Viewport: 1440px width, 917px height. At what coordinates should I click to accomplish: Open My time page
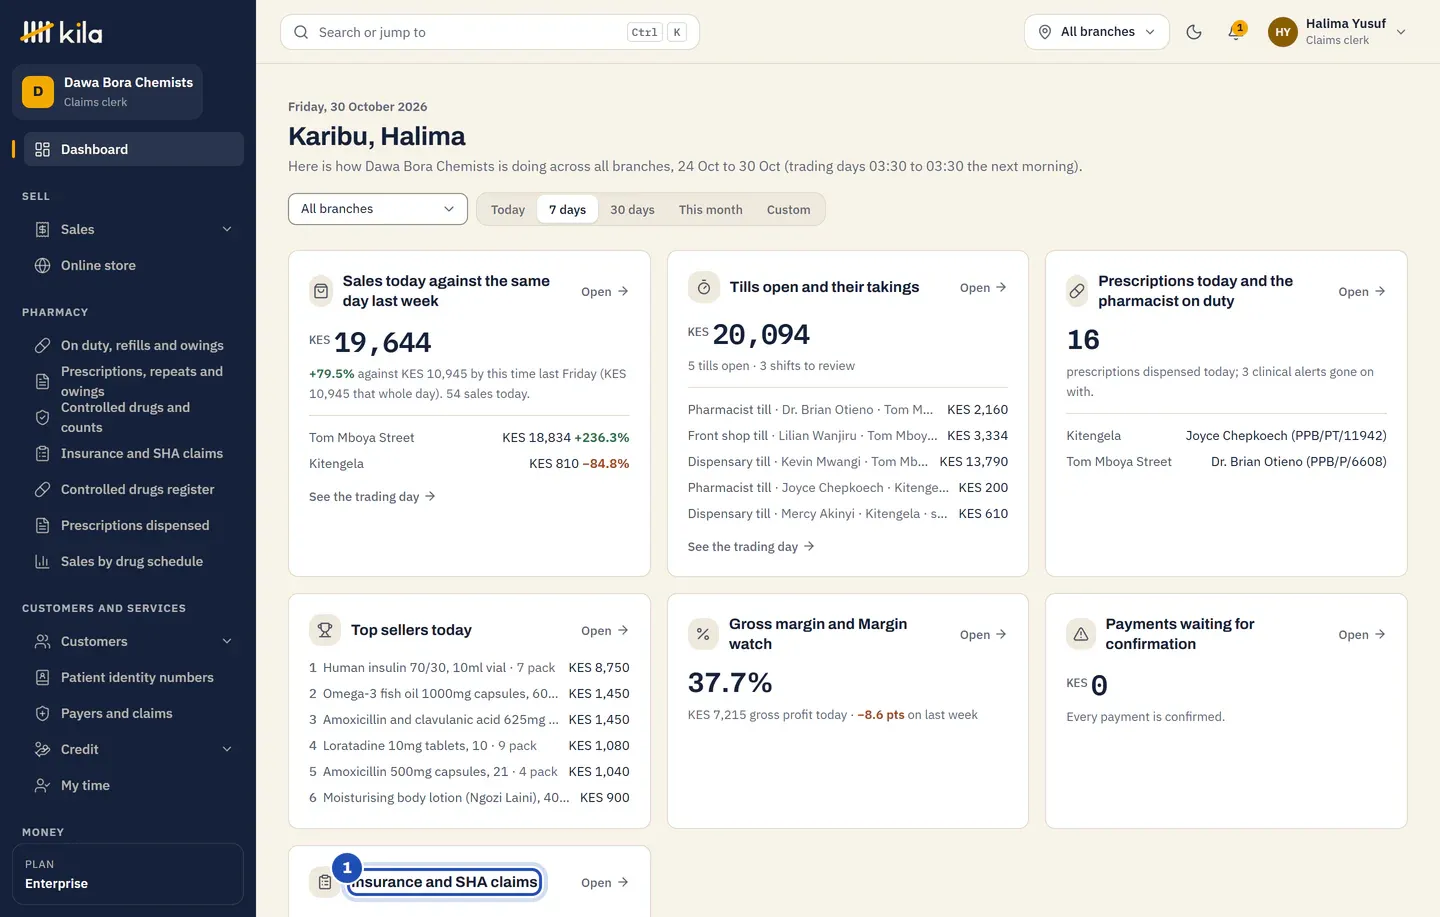134,785
